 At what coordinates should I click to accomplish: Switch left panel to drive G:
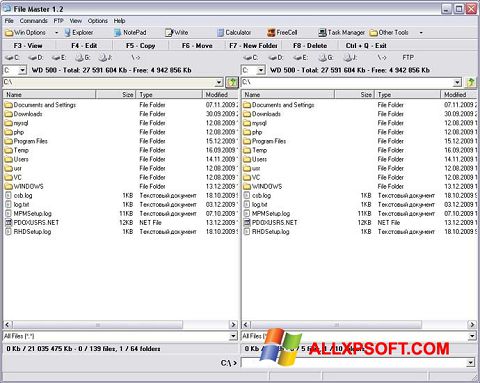tap(83, 58)
